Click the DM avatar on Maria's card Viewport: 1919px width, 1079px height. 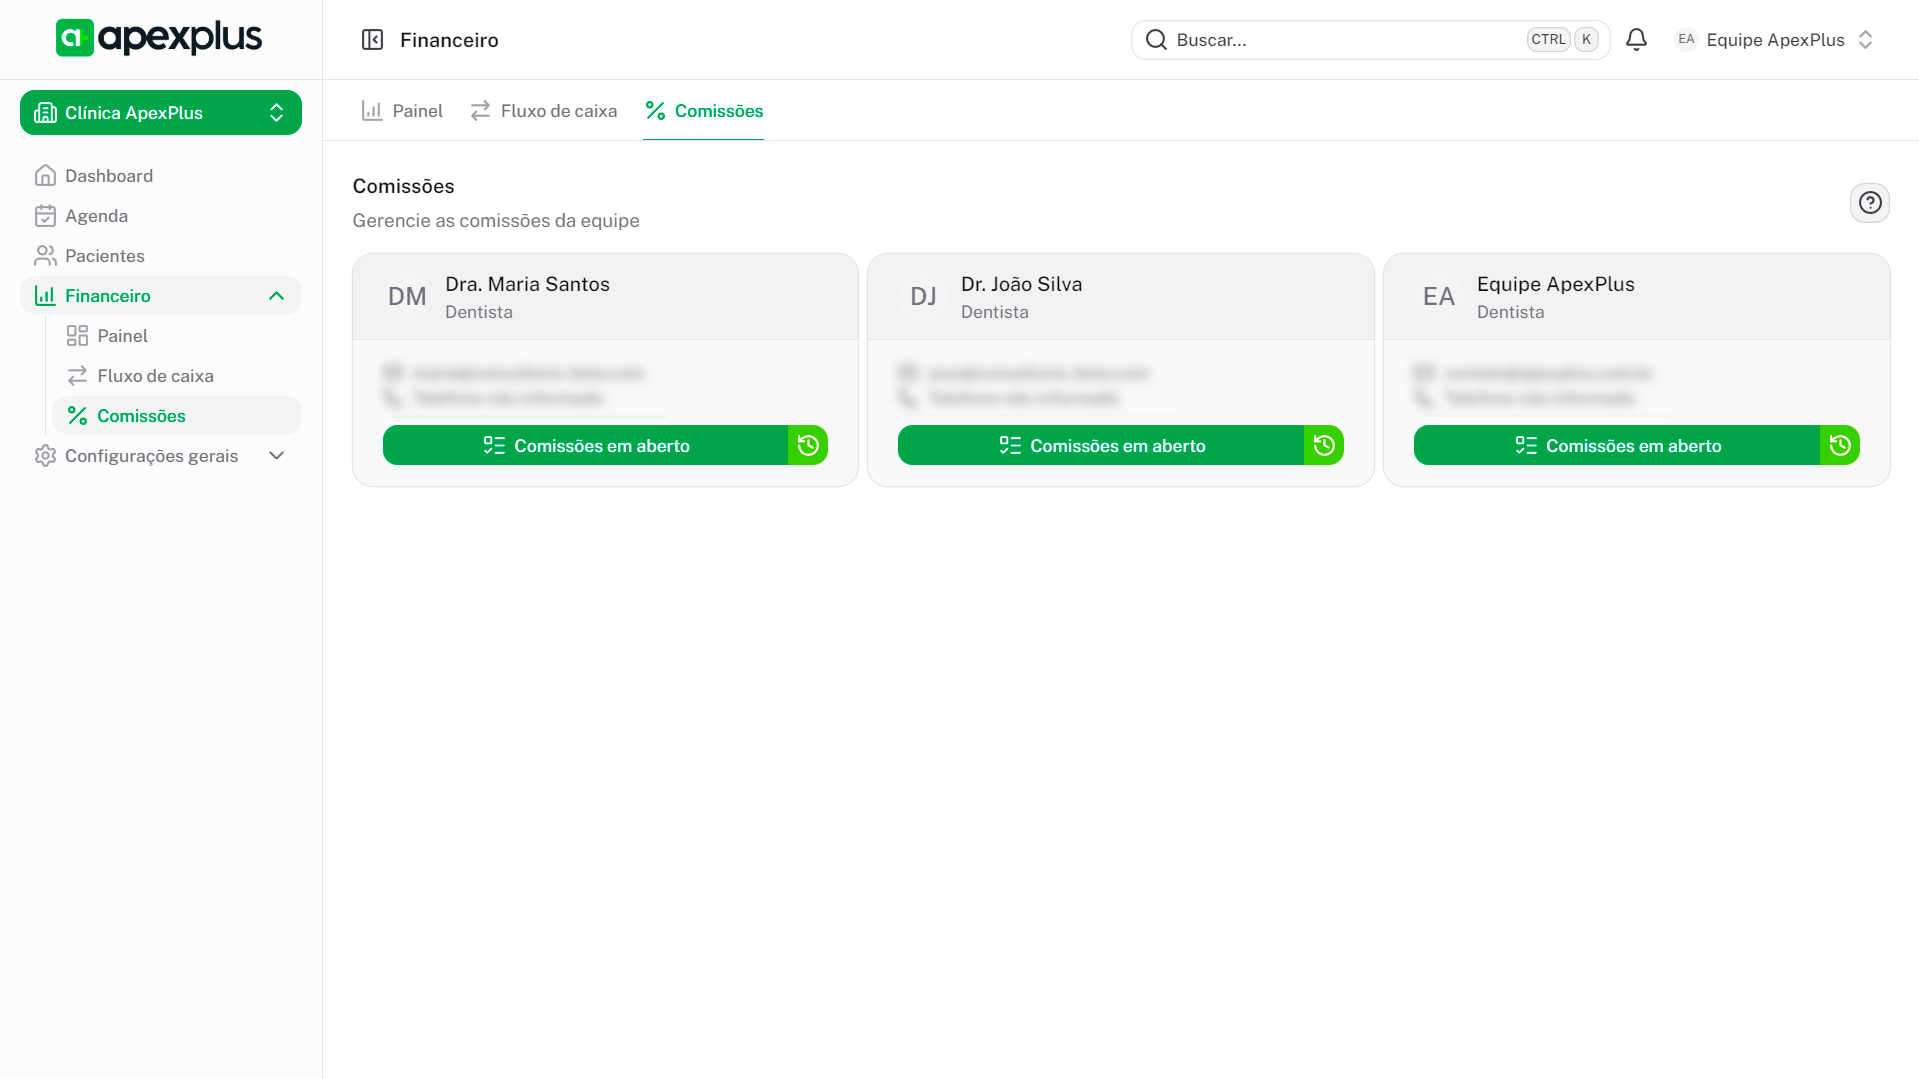(407, 297)
